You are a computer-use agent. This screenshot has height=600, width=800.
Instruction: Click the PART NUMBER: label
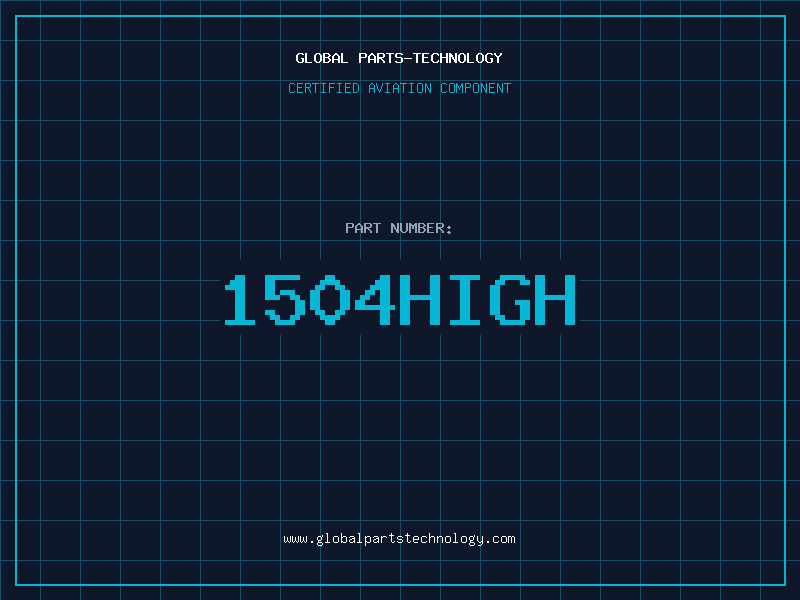(399, 228)
